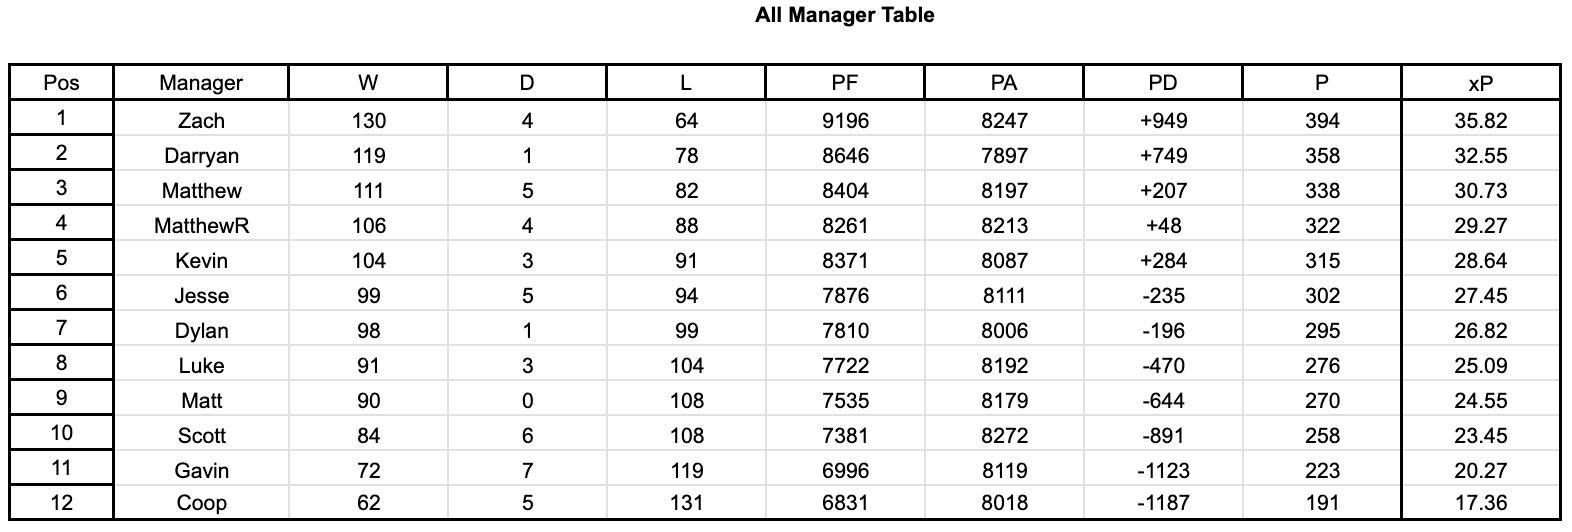Image resolution: width=1572 pixels, height=532 pixels.
Task: Click the Pos column header
Action: pos(61,83)
